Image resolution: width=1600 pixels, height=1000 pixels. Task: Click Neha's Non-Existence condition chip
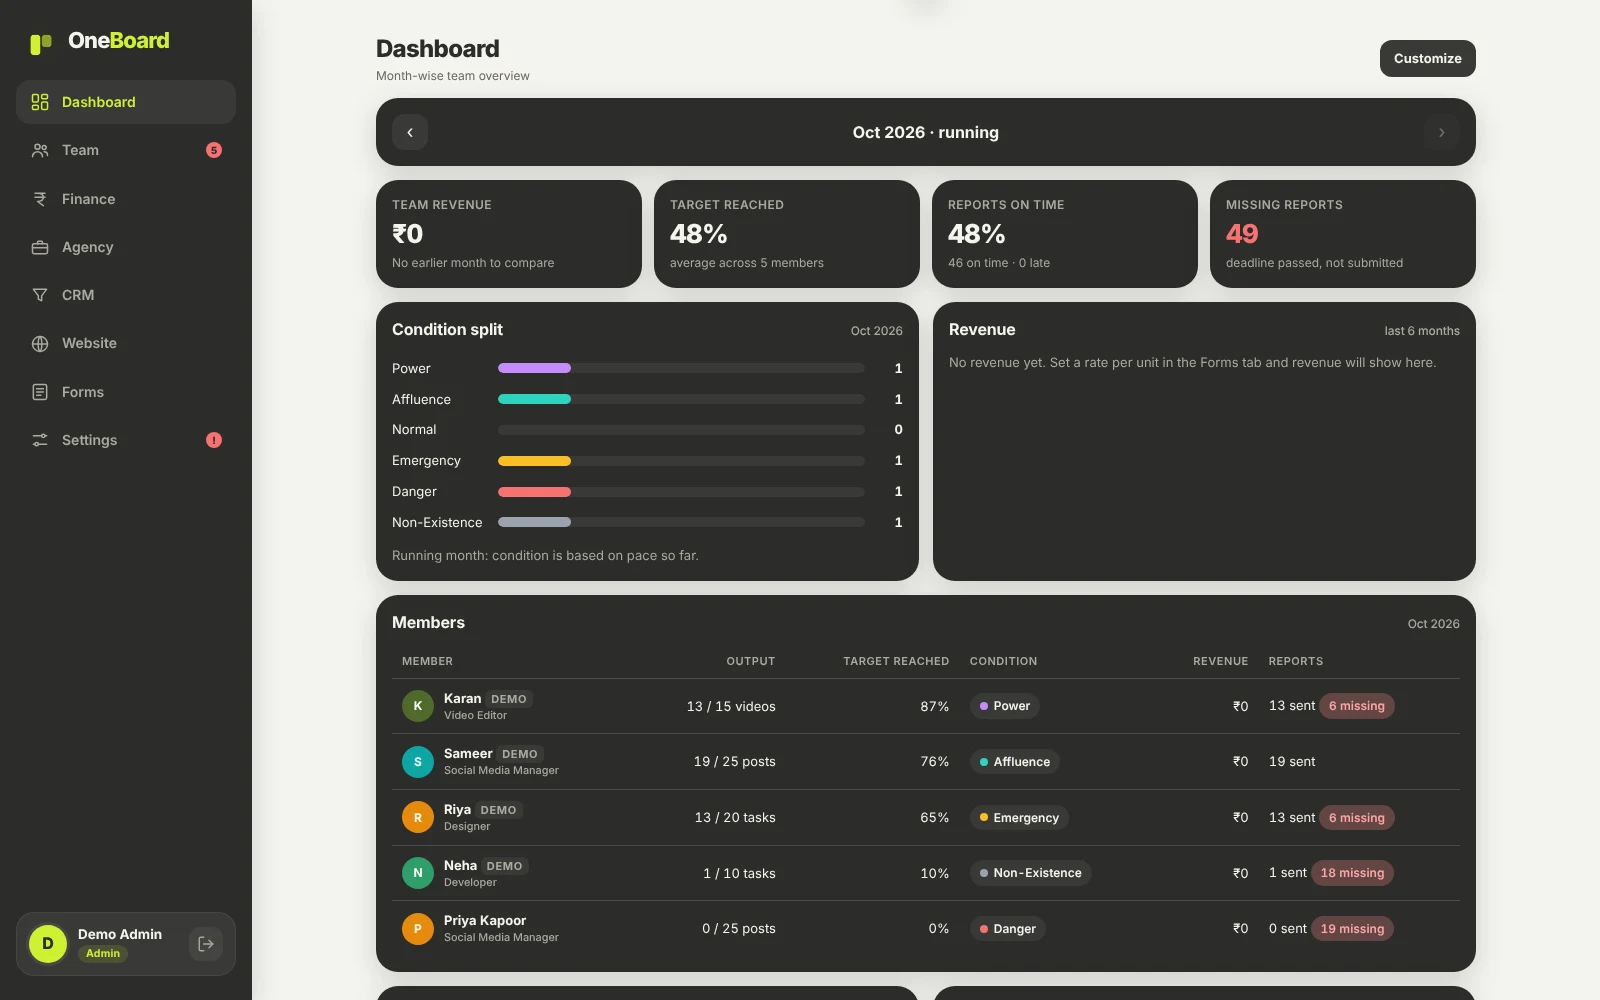pos(1031,873)
